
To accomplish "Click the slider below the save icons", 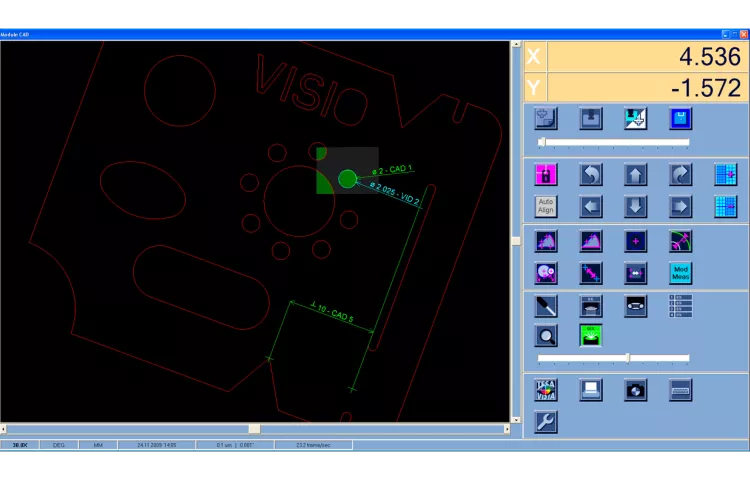I will pos(614,142).
